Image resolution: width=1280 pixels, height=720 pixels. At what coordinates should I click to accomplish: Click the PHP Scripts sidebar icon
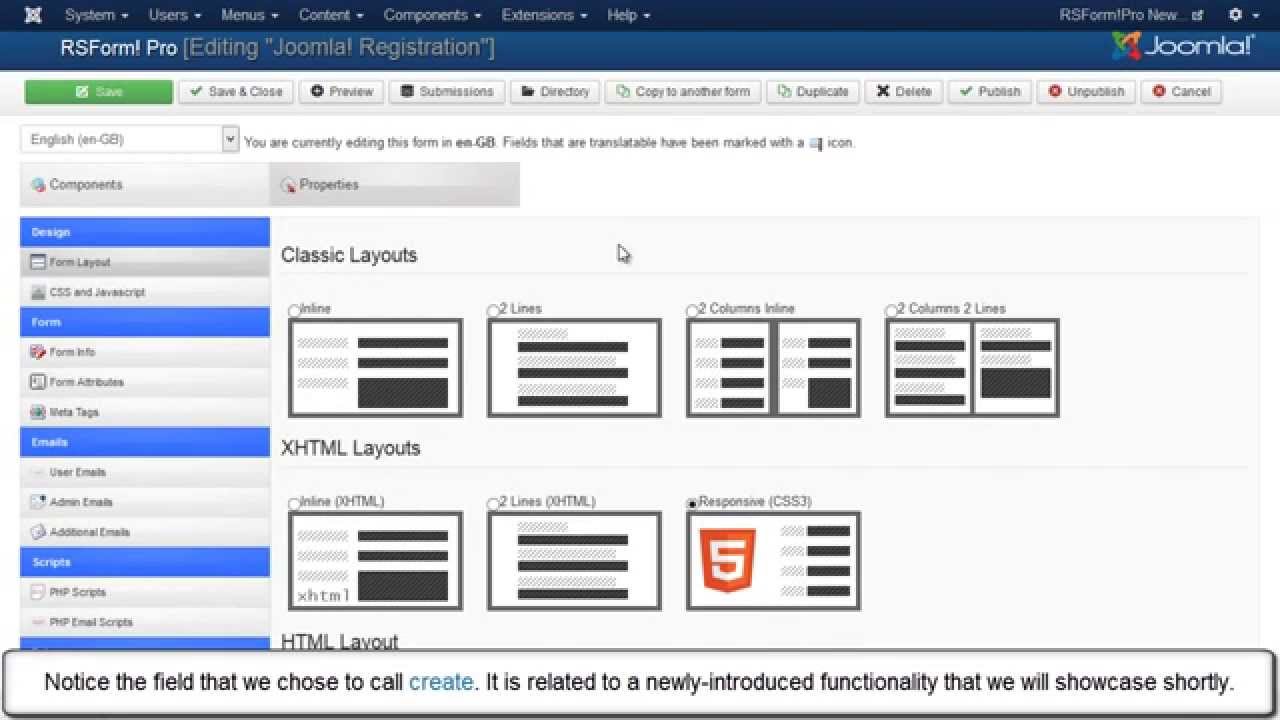click(x=38, y=592)
